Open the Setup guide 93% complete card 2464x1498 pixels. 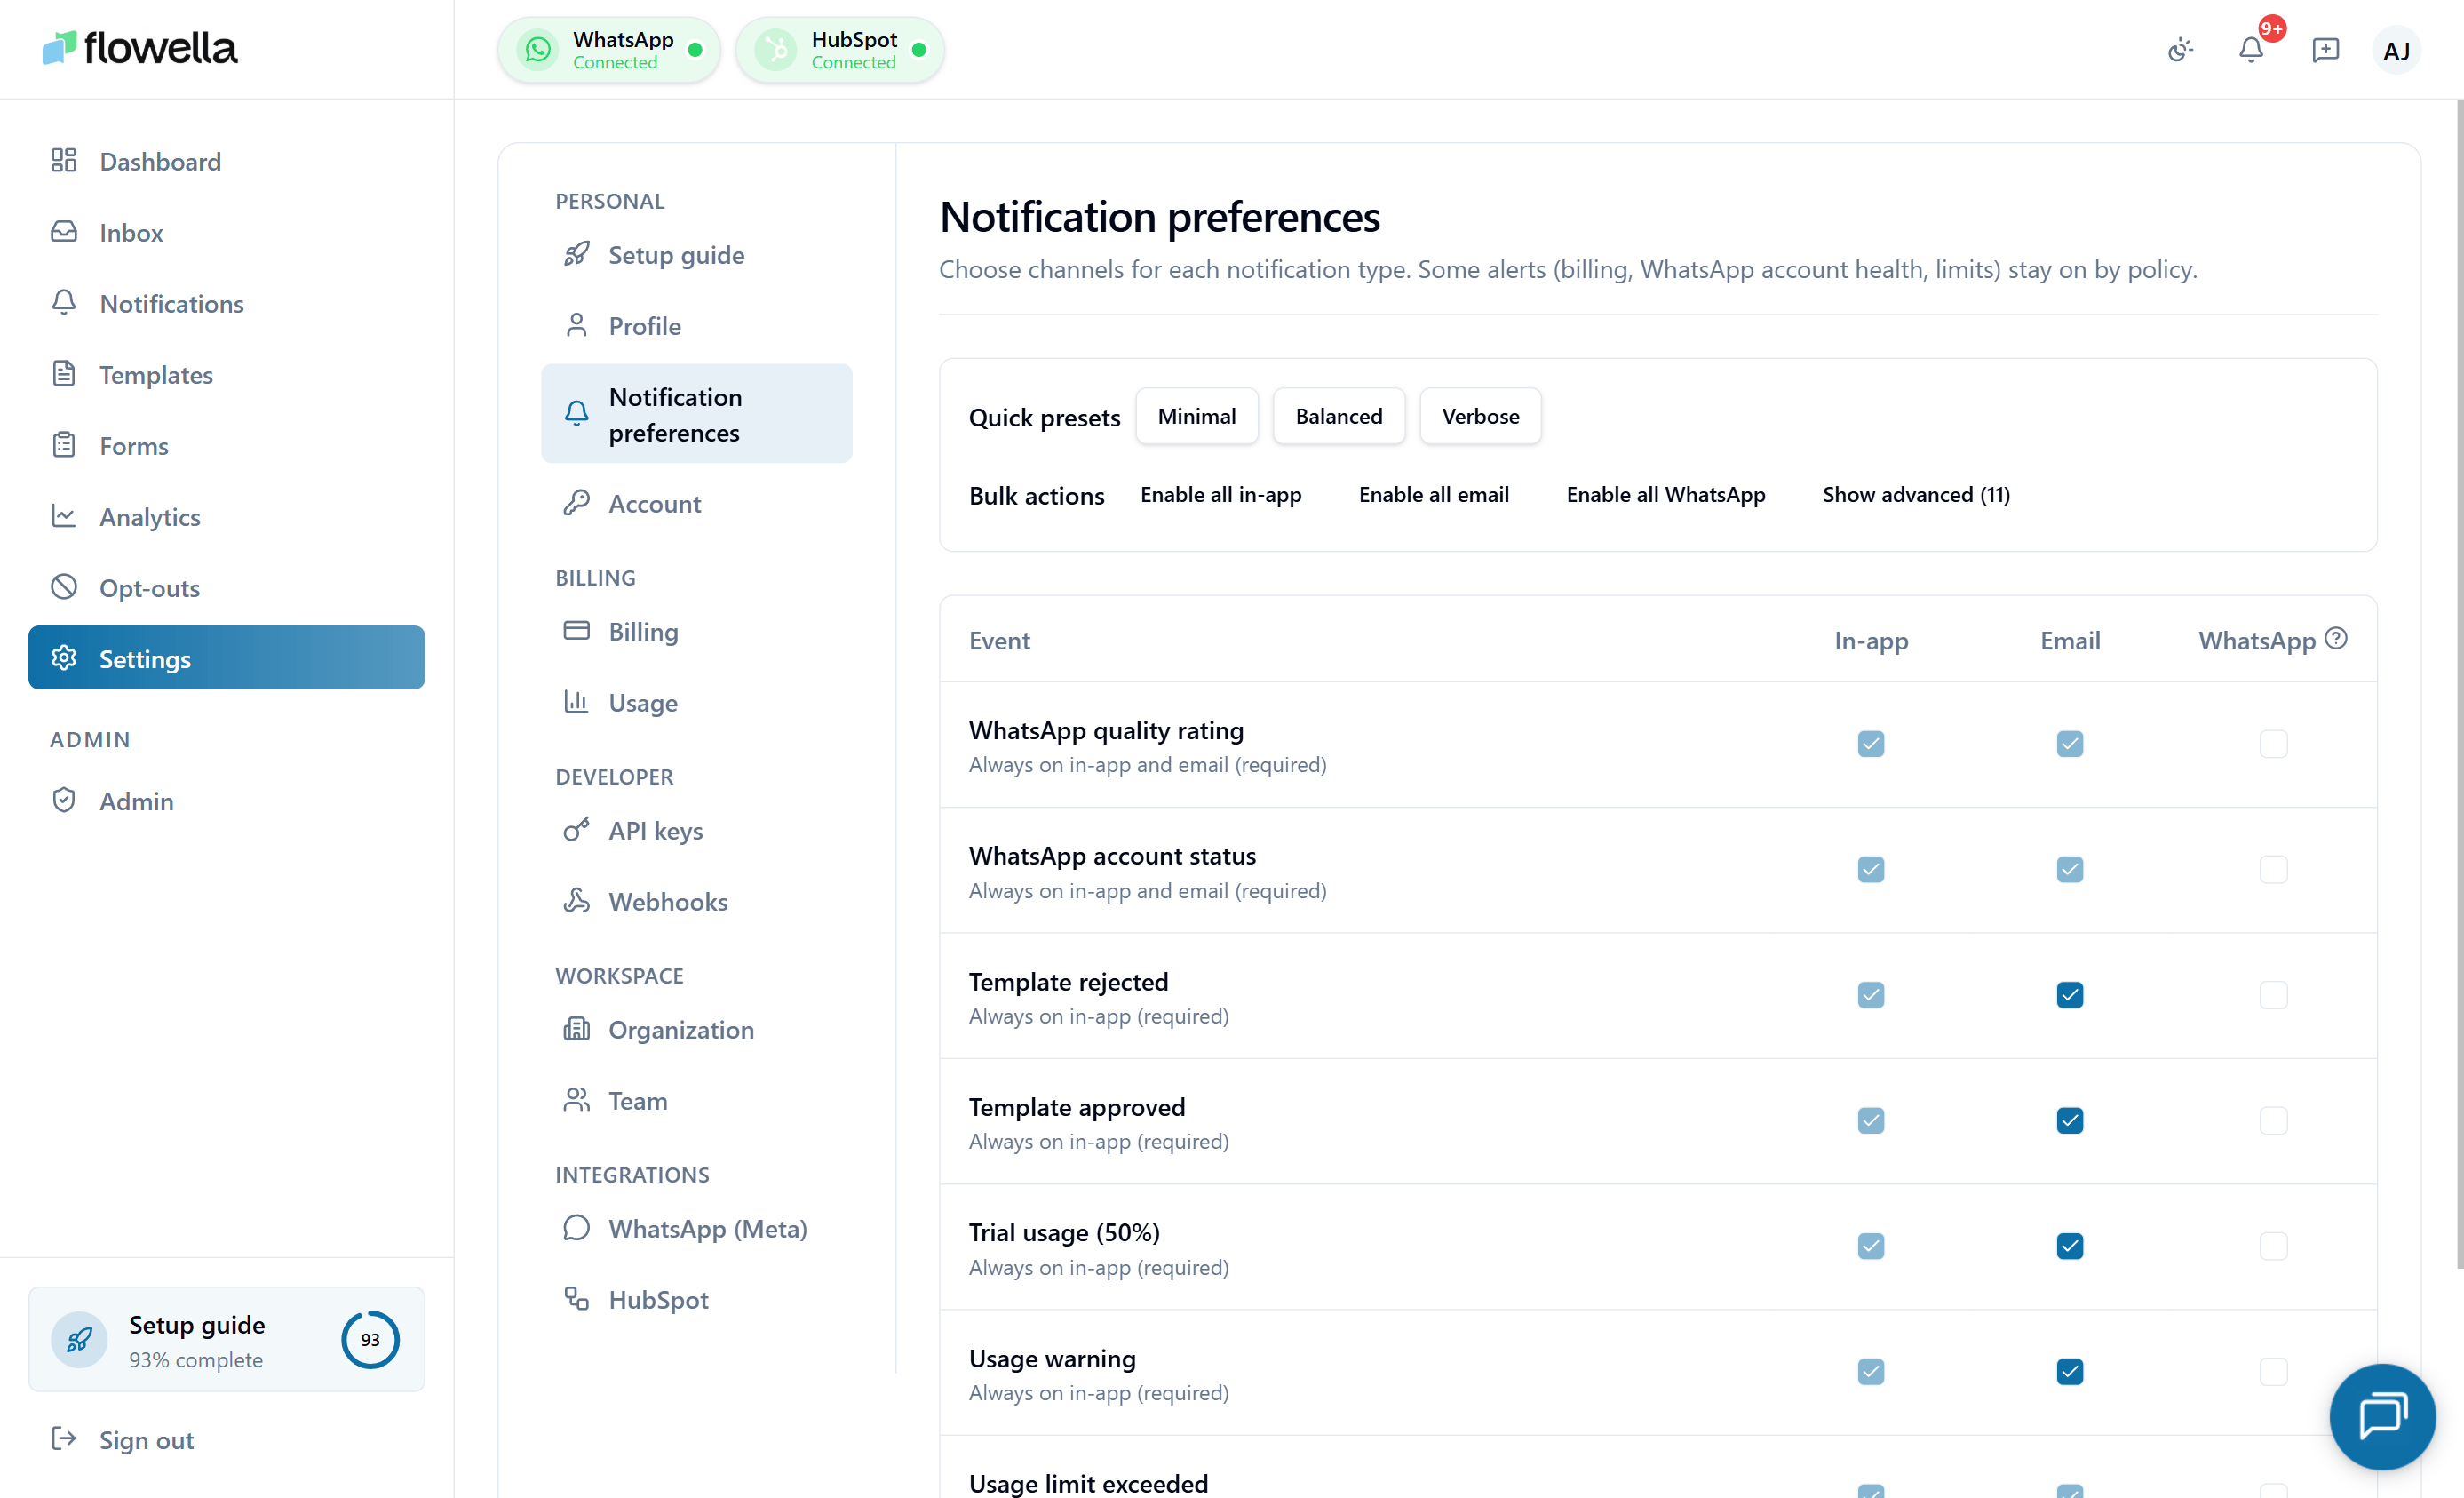point(226,1339)
